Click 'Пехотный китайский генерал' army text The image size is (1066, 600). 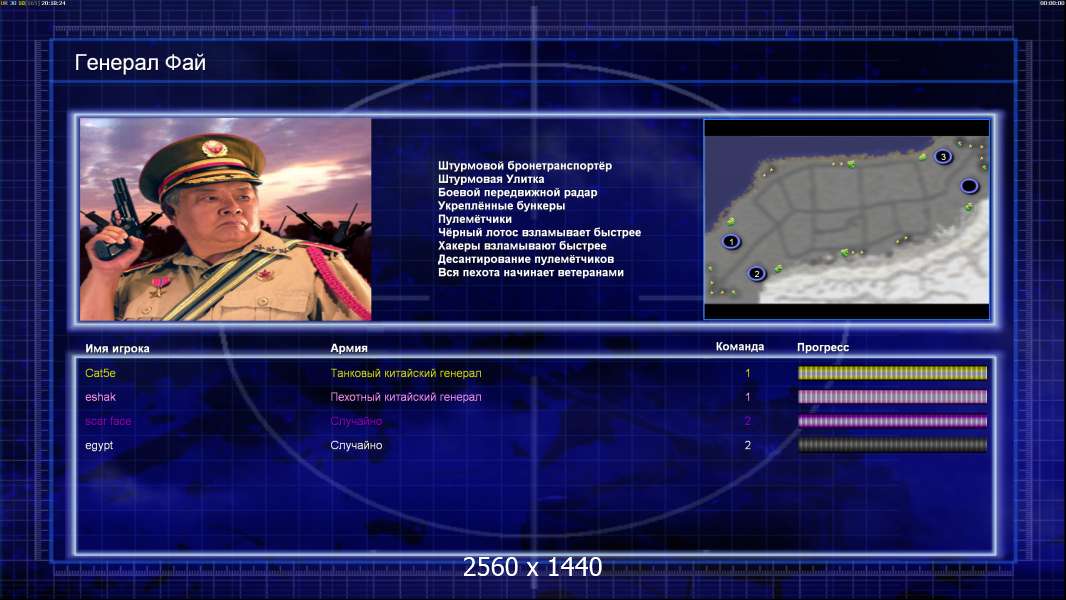(406, 397)
